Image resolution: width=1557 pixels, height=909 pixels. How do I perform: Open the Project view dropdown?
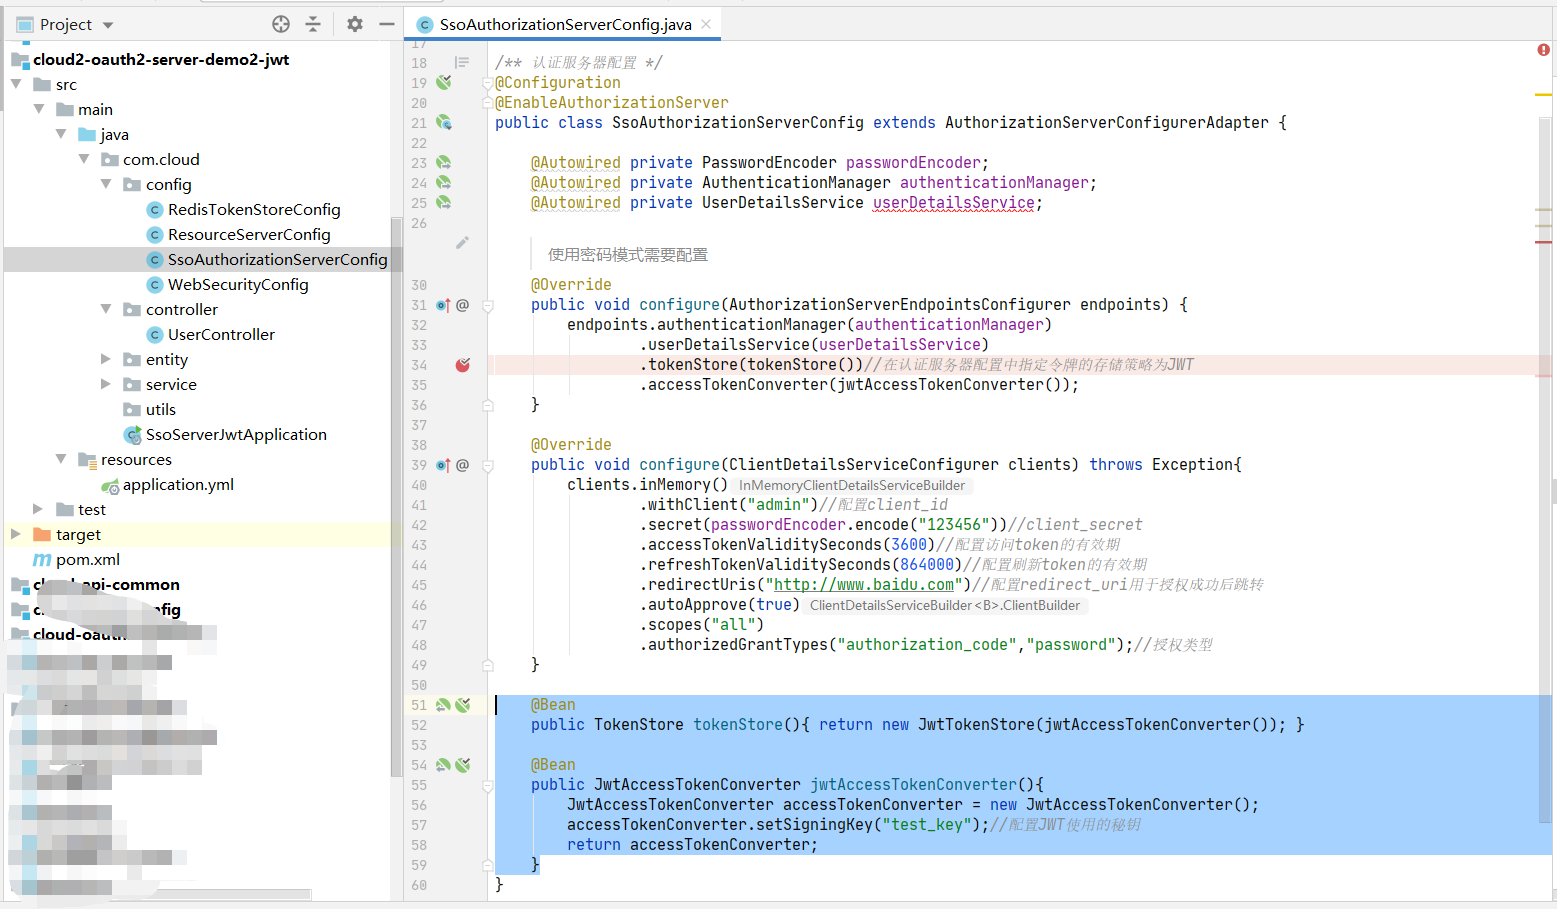point(108,25)
